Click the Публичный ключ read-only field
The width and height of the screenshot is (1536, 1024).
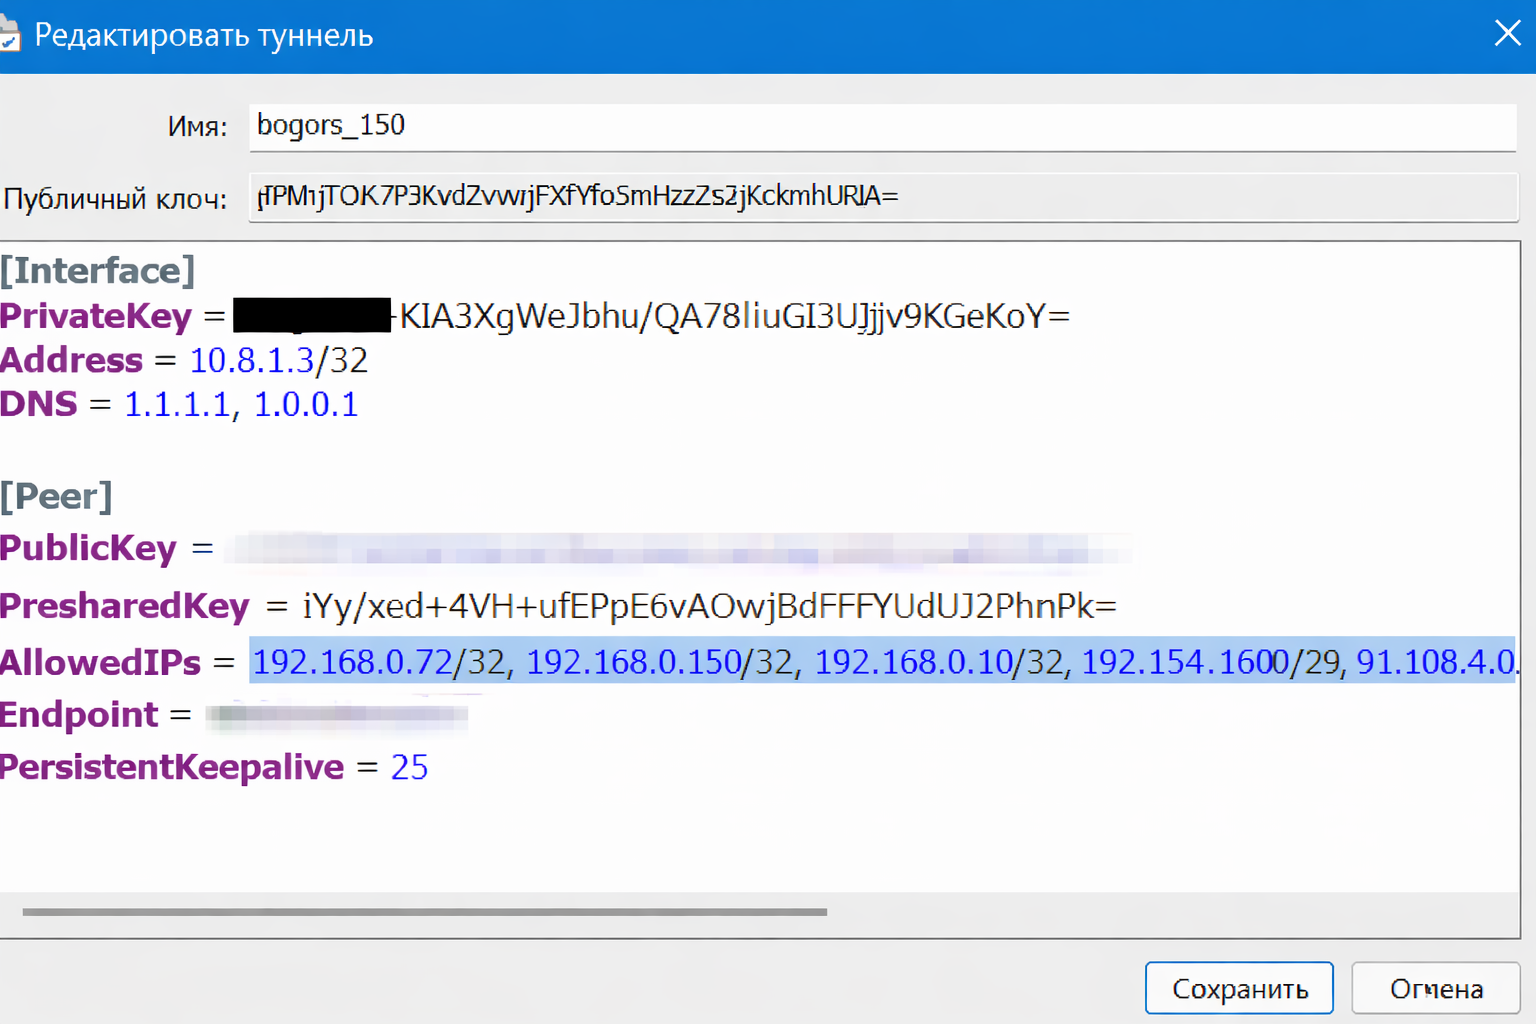point(882,196)
